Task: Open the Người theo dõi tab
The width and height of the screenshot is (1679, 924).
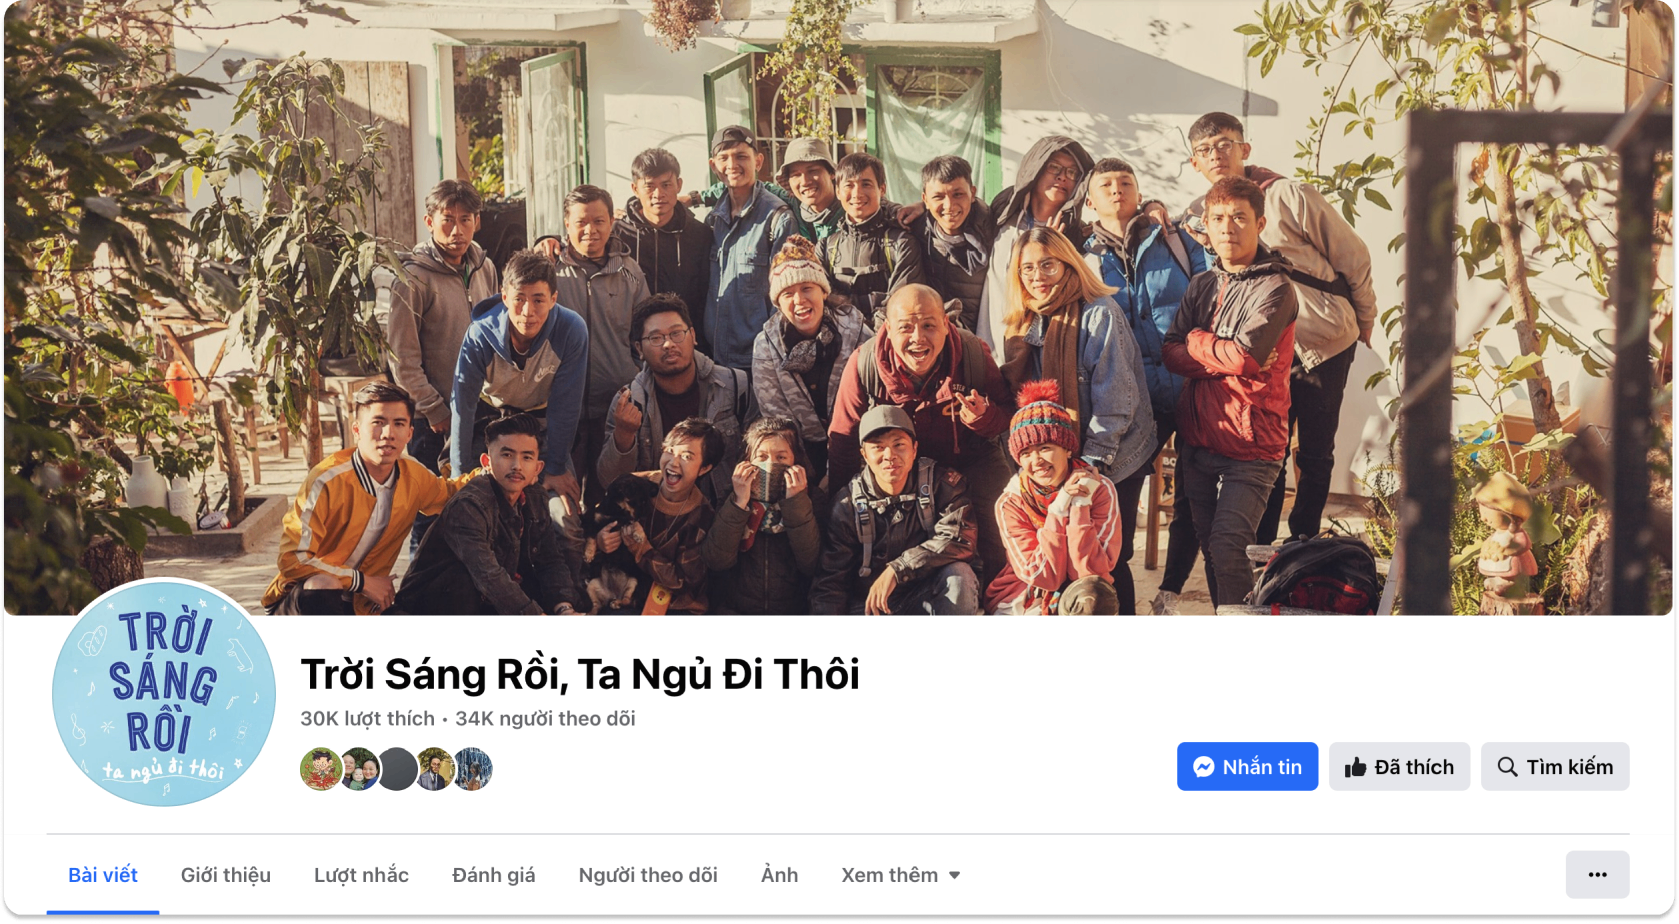Action: point(648,875)
